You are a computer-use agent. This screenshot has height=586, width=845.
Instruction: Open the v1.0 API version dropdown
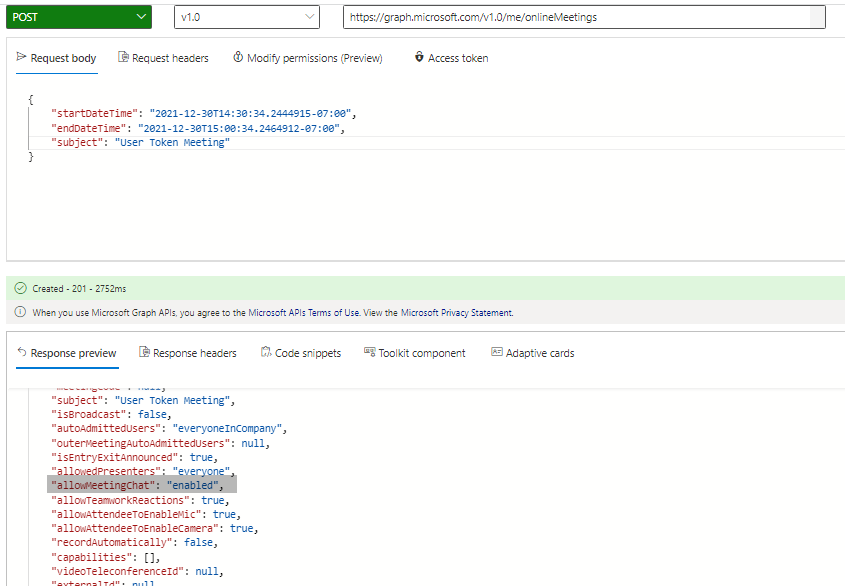point(247,17)
